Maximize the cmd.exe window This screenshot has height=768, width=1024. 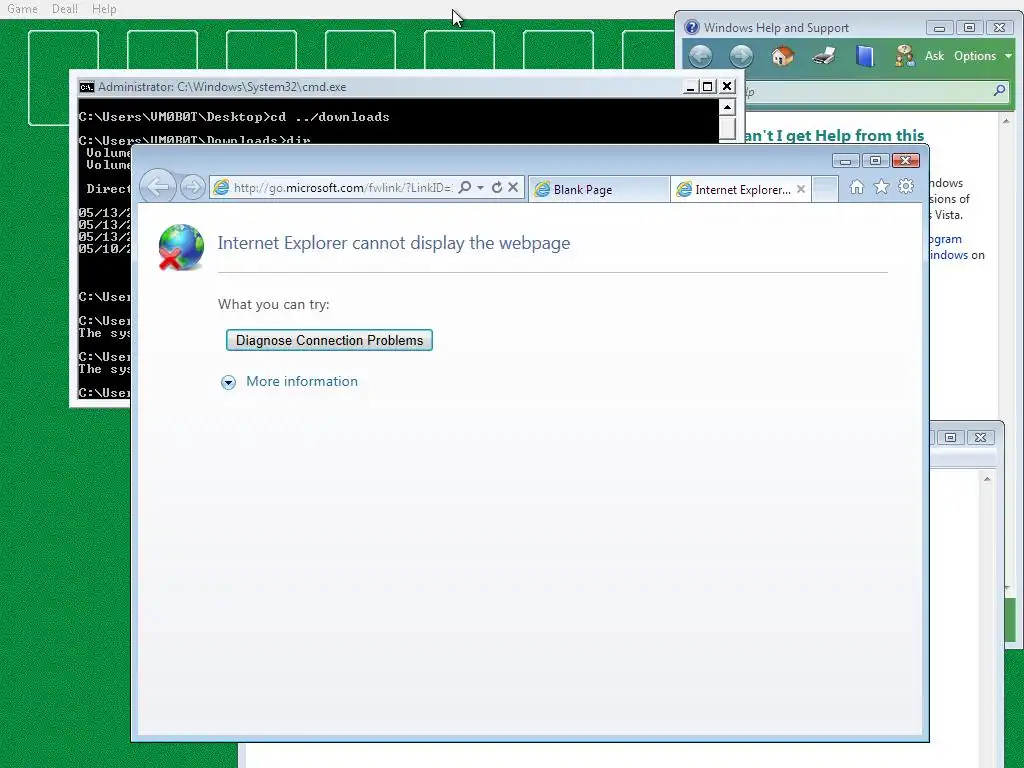pos(708,86)
